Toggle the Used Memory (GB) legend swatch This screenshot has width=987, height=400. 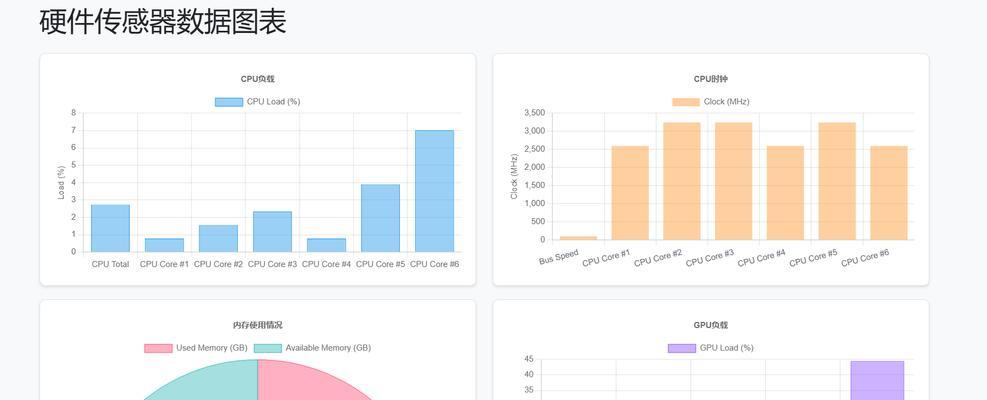click(x=158, y=348)
